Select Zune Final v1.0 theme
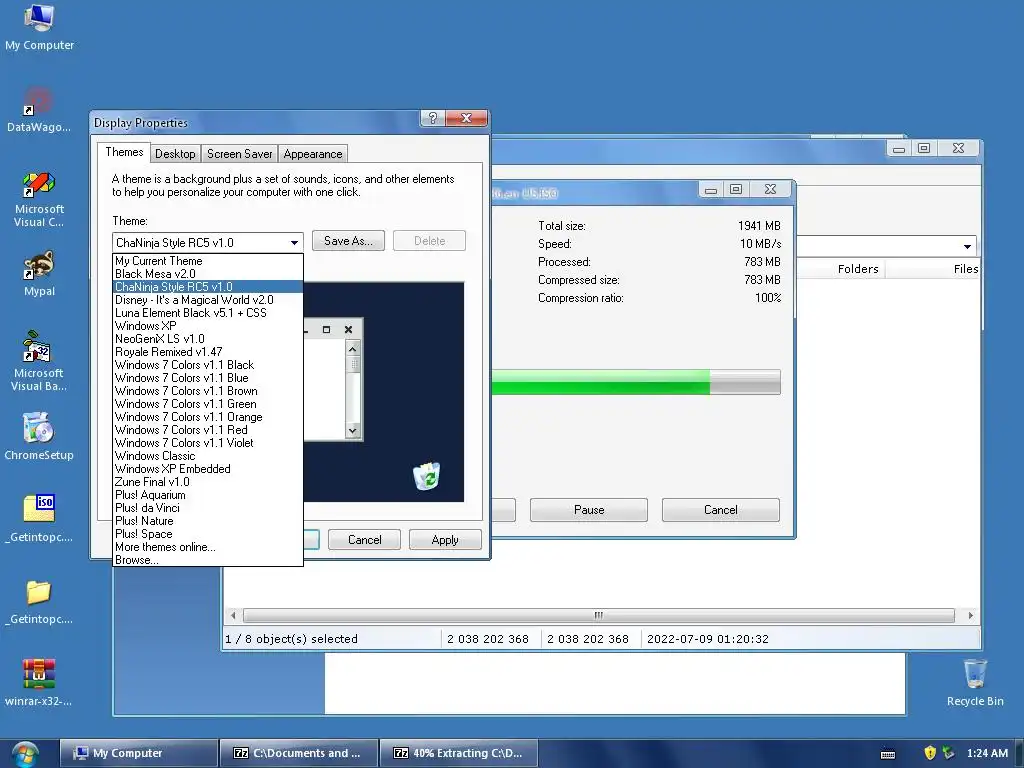This screenshot has height=768, width=1024. (208, 482)
